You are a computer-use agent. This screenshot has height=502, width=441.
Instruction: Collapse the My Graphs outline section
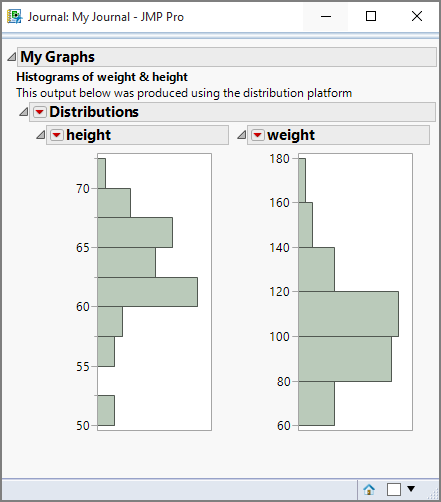point(11,57)
